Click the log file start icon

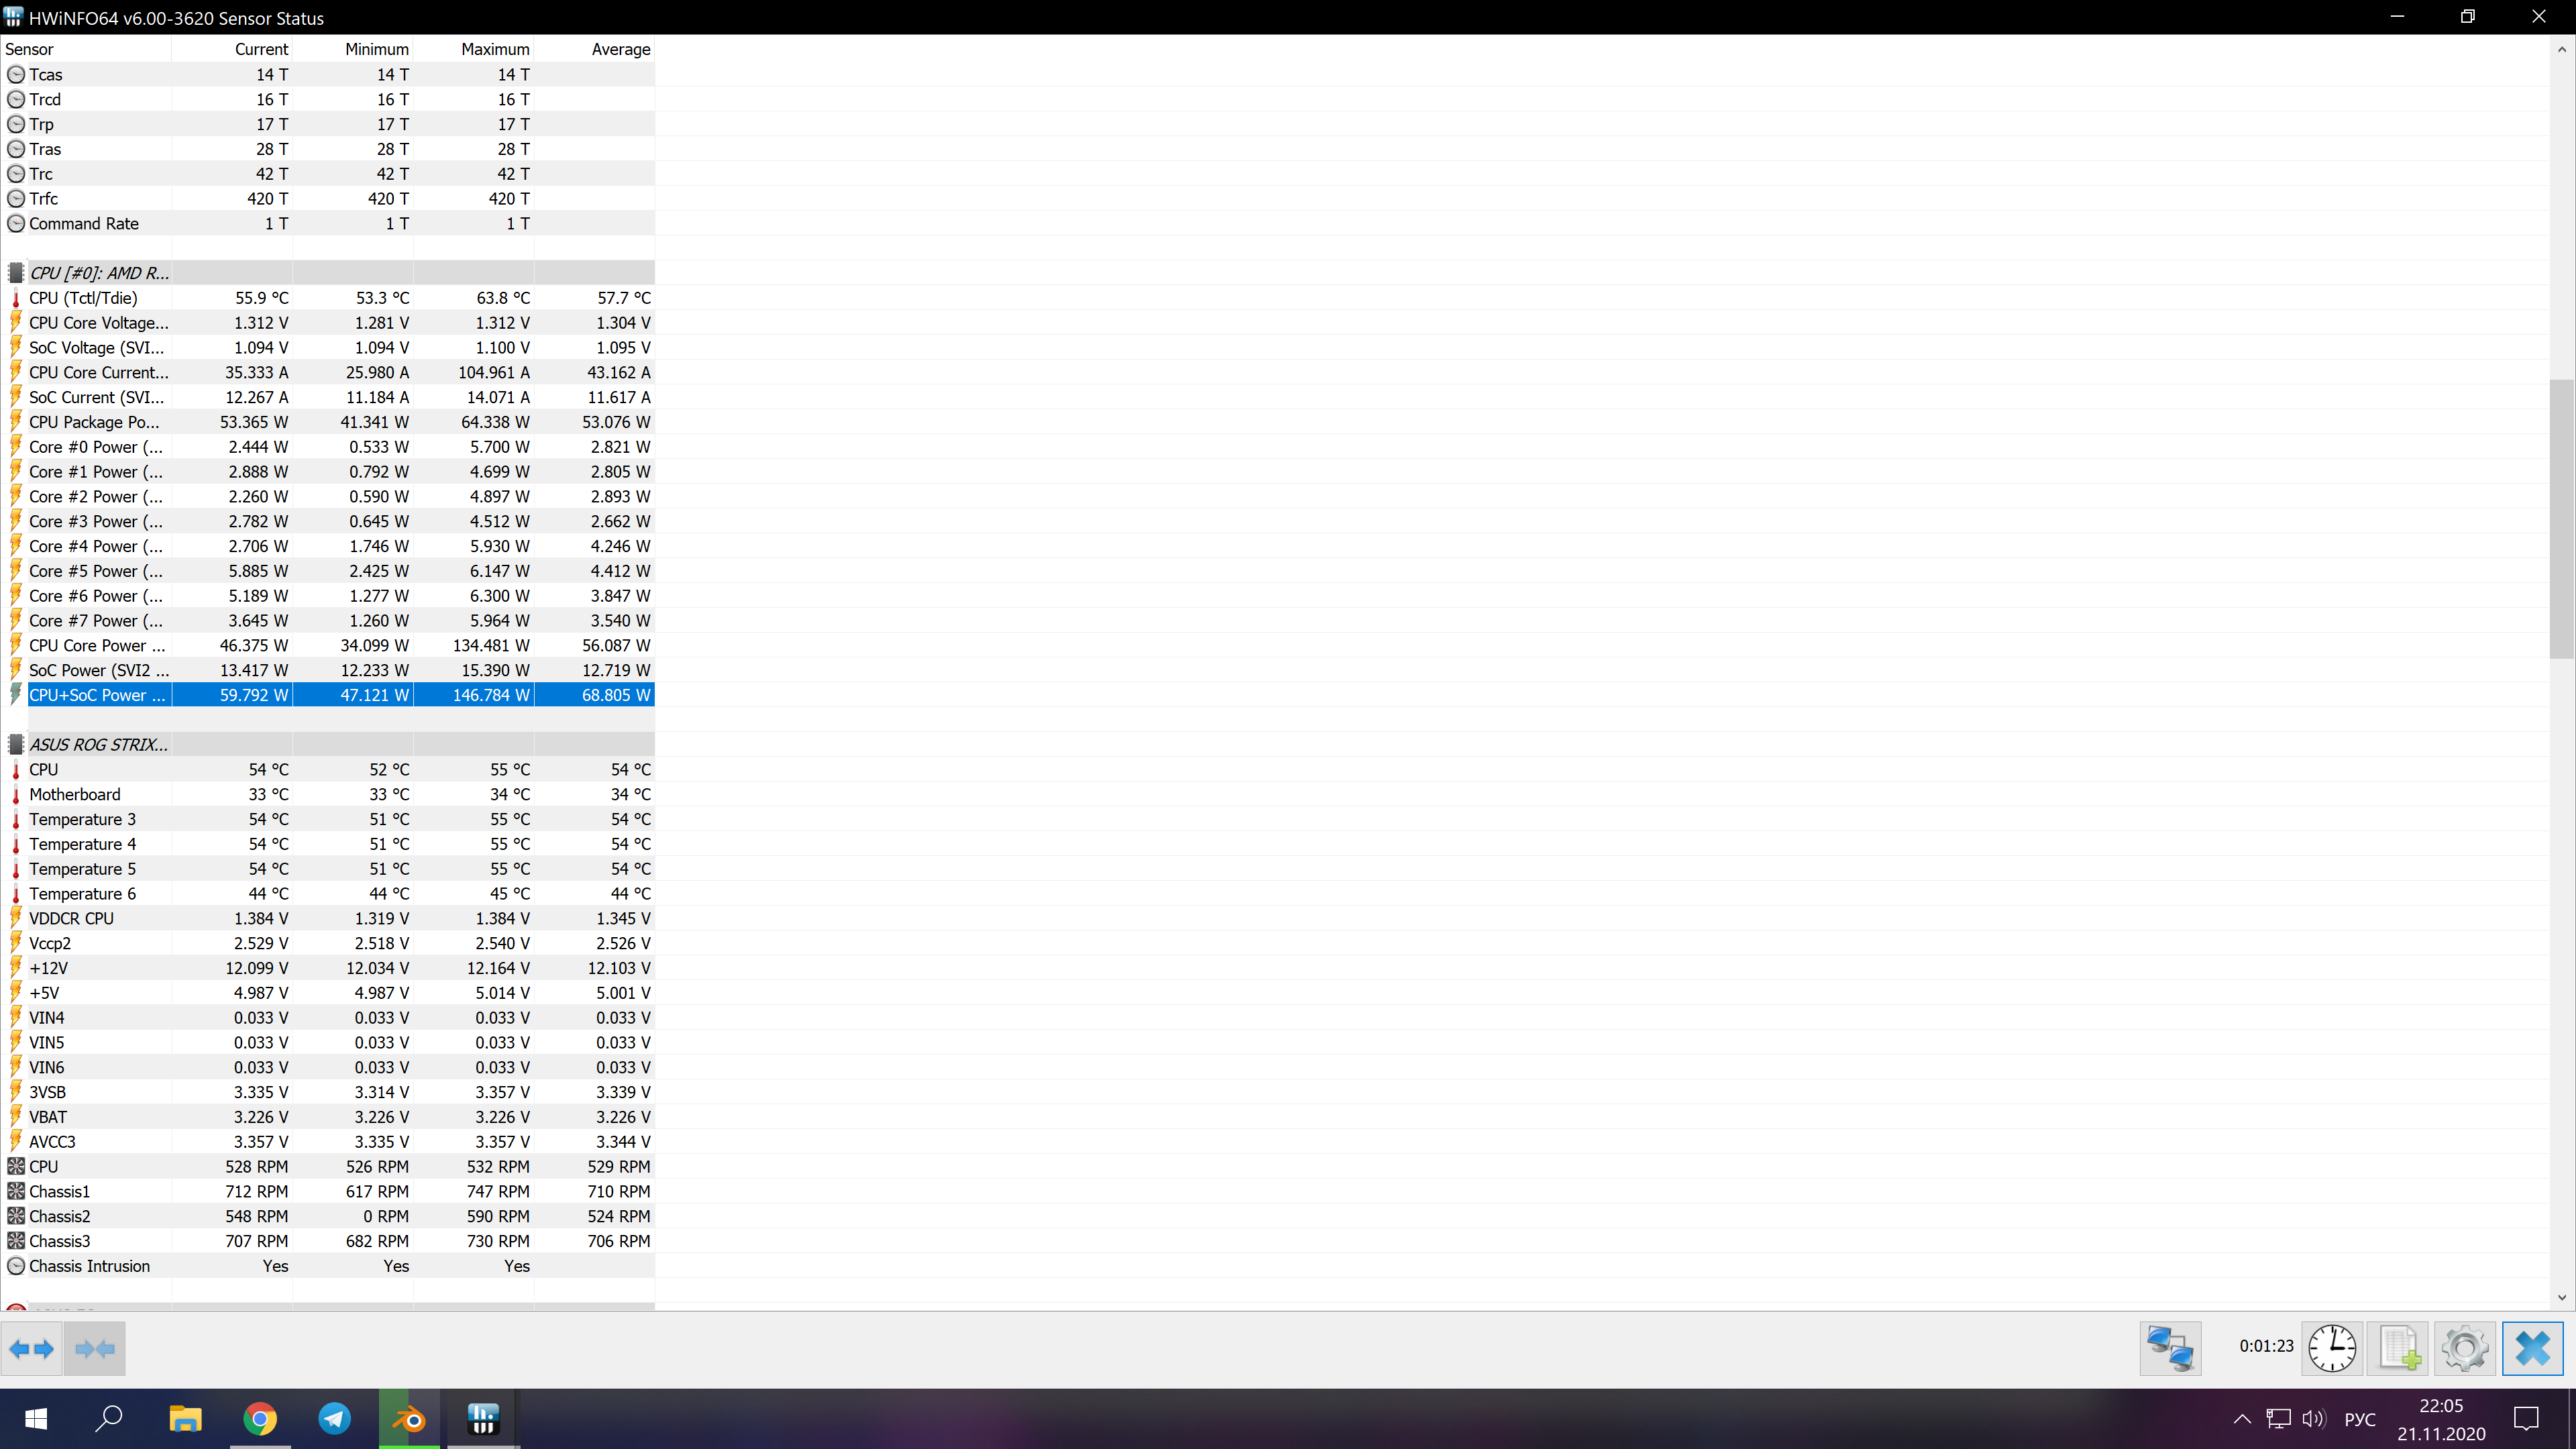point(2399,1348)
